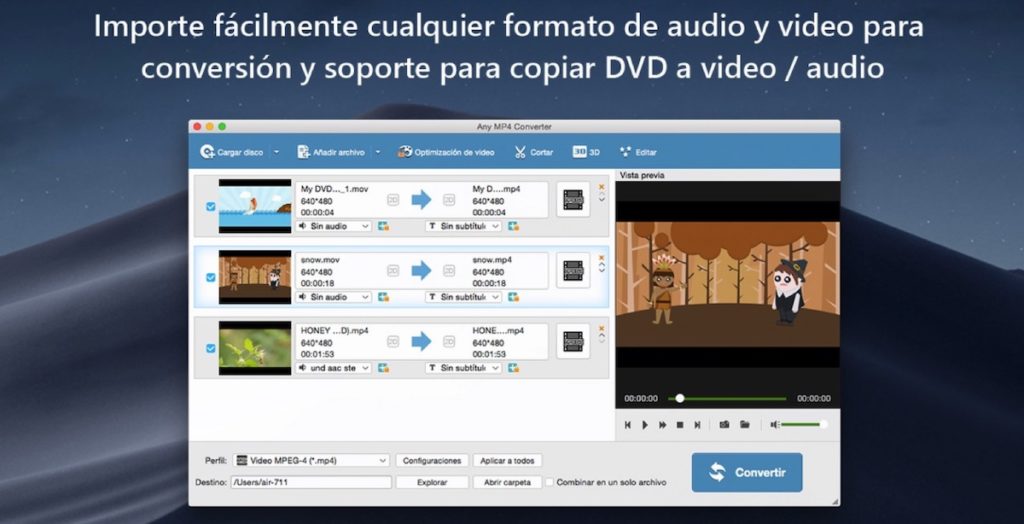The image size is (1024, 524).
Task: Open output format film icon for HONEY ...Dj.mp4
Action: pos(573,341)
